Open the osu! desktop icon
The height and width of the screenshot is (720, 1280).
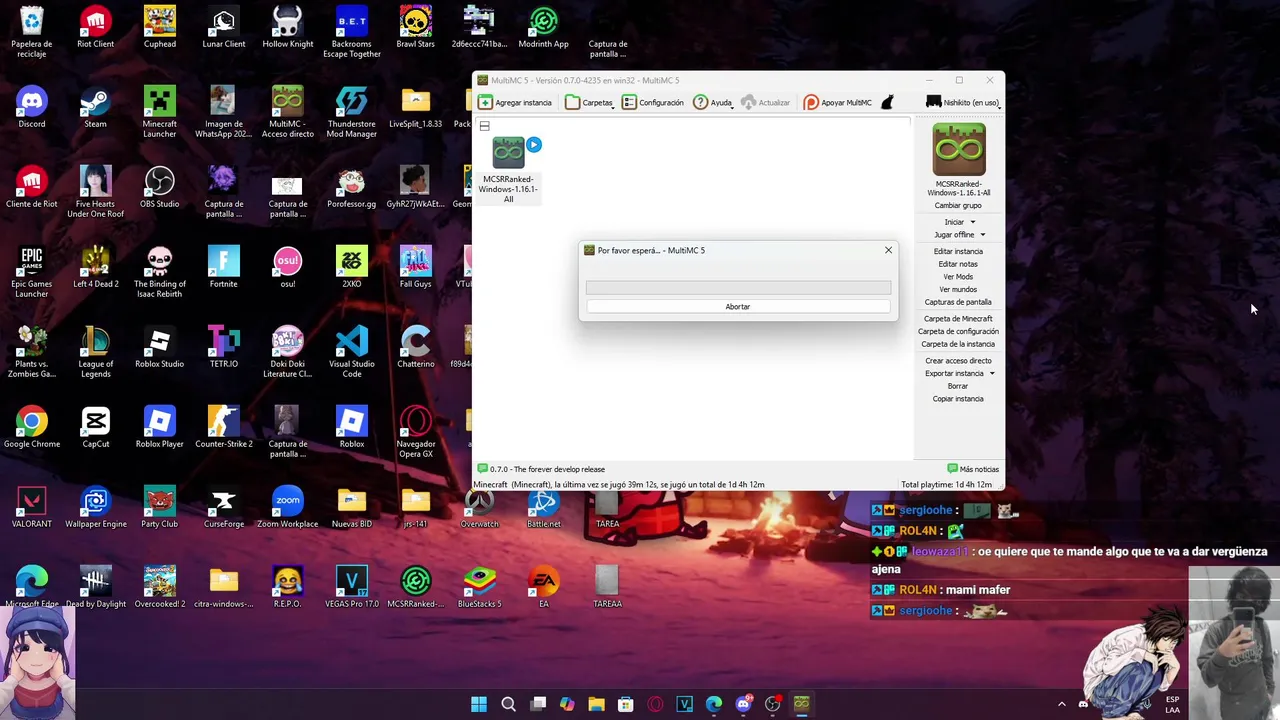coord(288,268)
